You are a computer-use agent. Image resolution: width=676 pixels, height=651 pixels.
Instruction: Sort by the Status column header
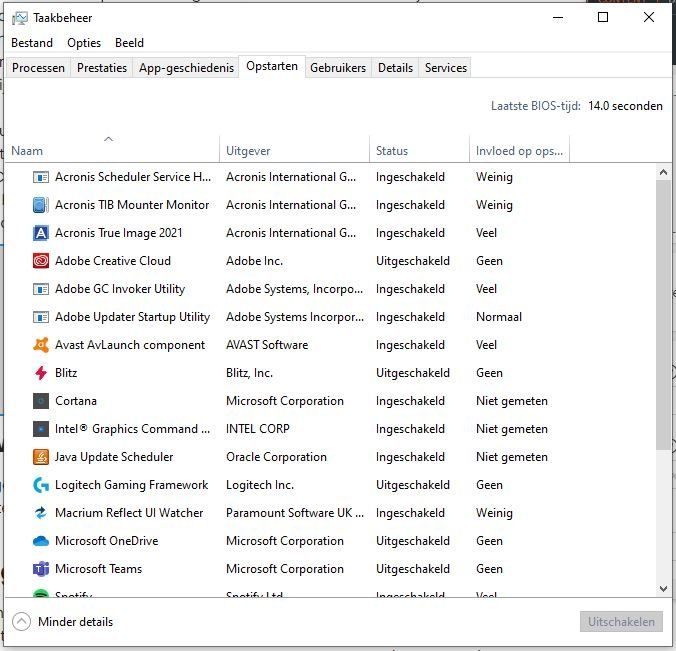pos(419,151)
